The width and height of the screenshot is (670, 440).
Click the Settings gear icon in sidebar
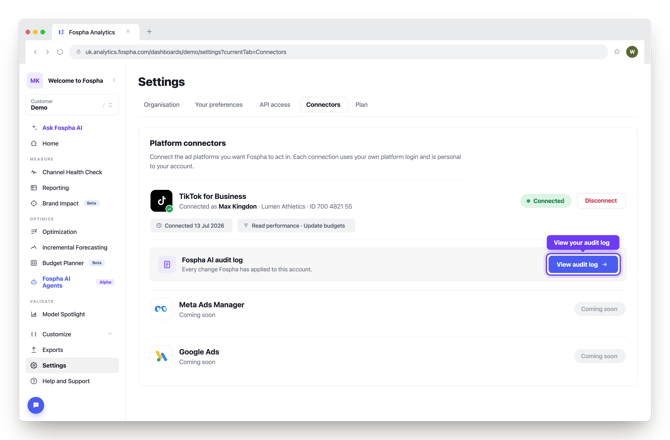tap(34, 366)
